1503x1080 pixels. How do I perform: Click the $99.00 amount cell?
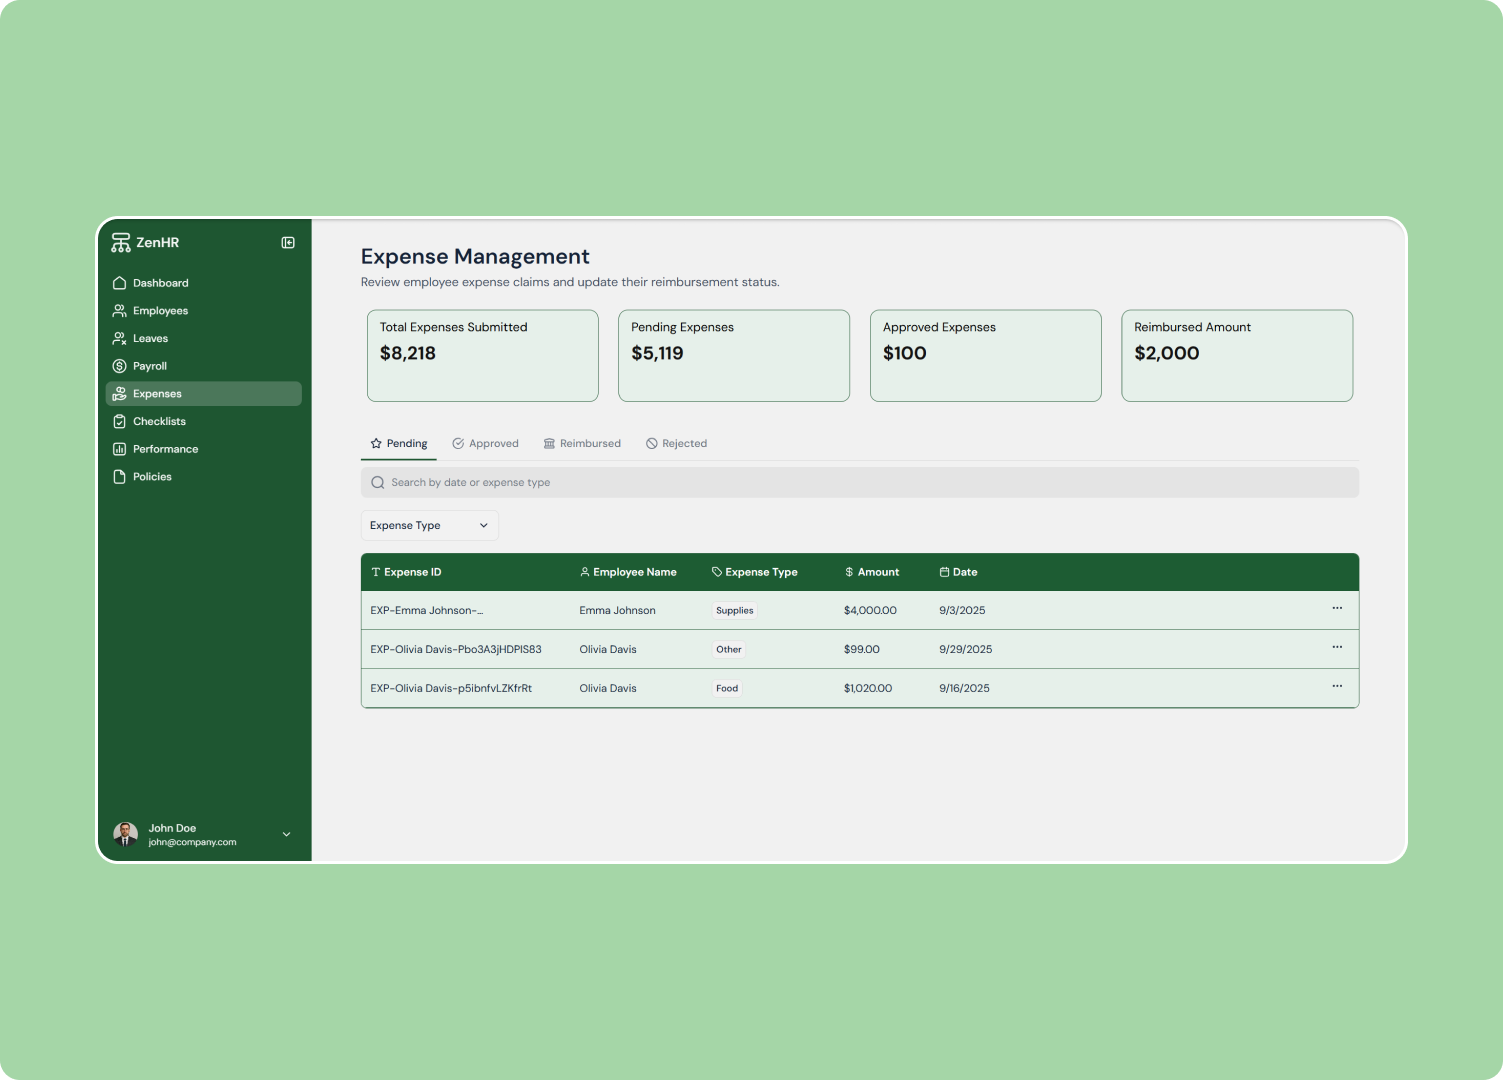click(x=862, y=650)
